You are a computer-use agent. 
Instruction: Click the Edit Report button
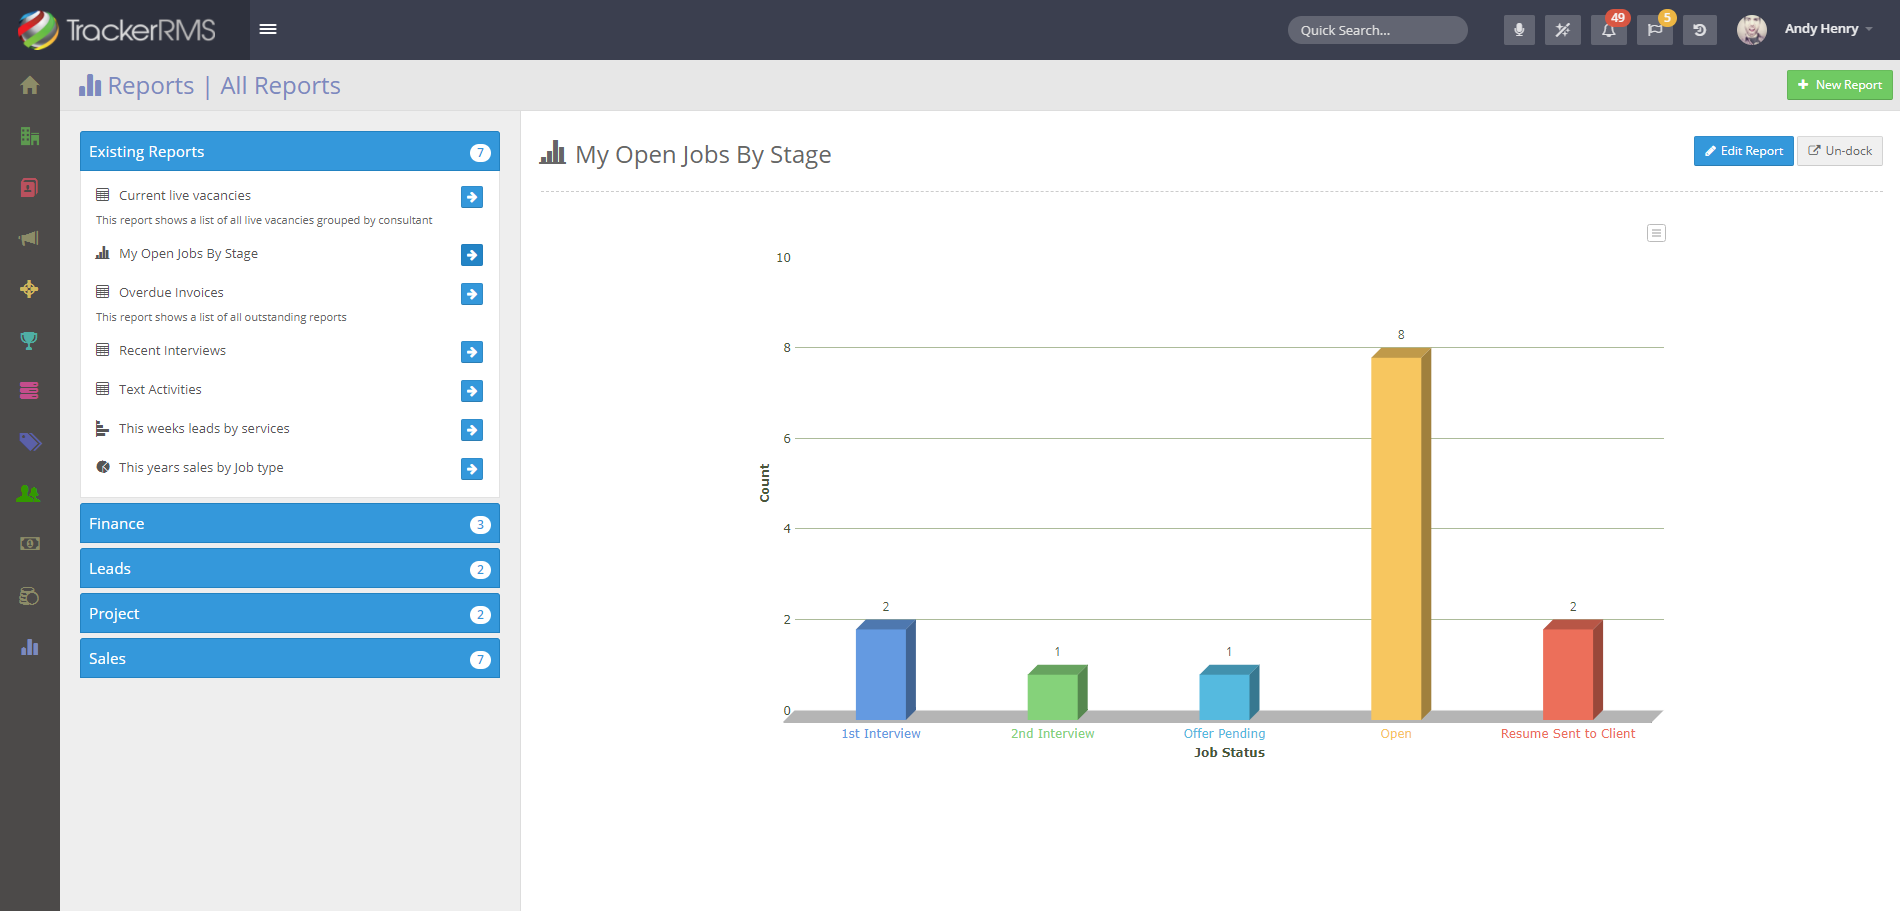point(1743,151)
